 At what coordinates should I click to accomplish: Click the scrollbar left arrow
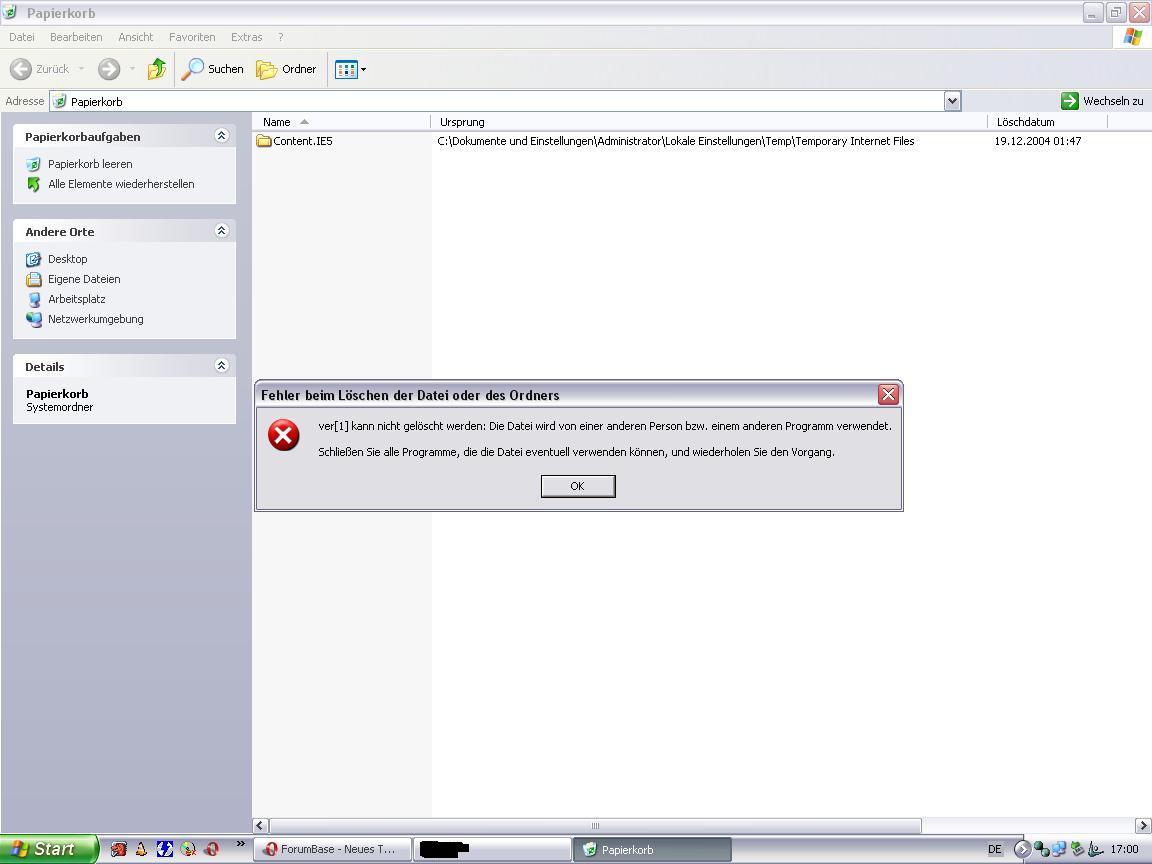pyautogui.click(x=261, y=826)
